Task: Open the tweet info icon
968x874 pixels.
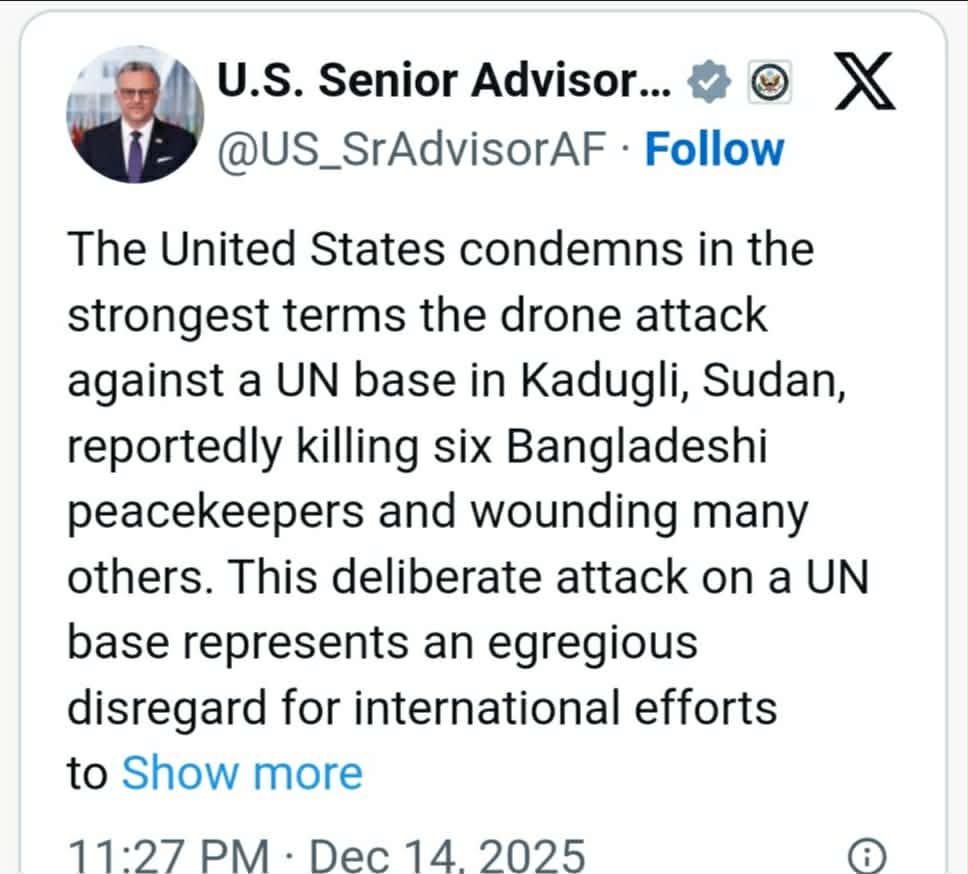Action: point(864,855)
